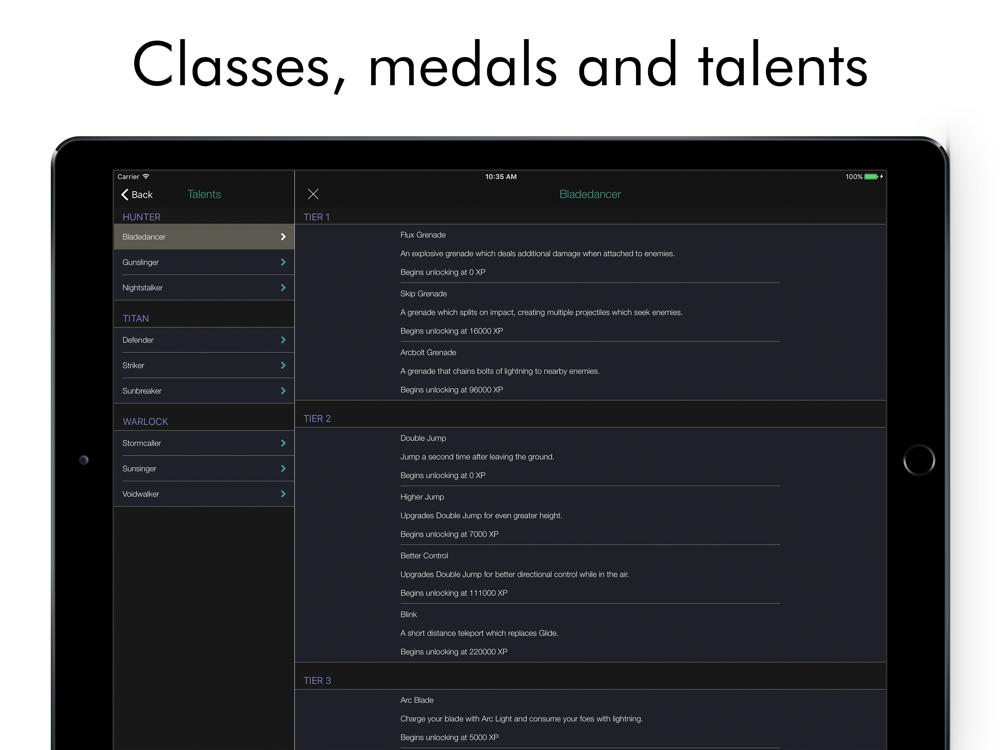Select 'Begins unlocking at 96000 XP' text
This screenshot has height=750, width=1000.
point(452,390)
